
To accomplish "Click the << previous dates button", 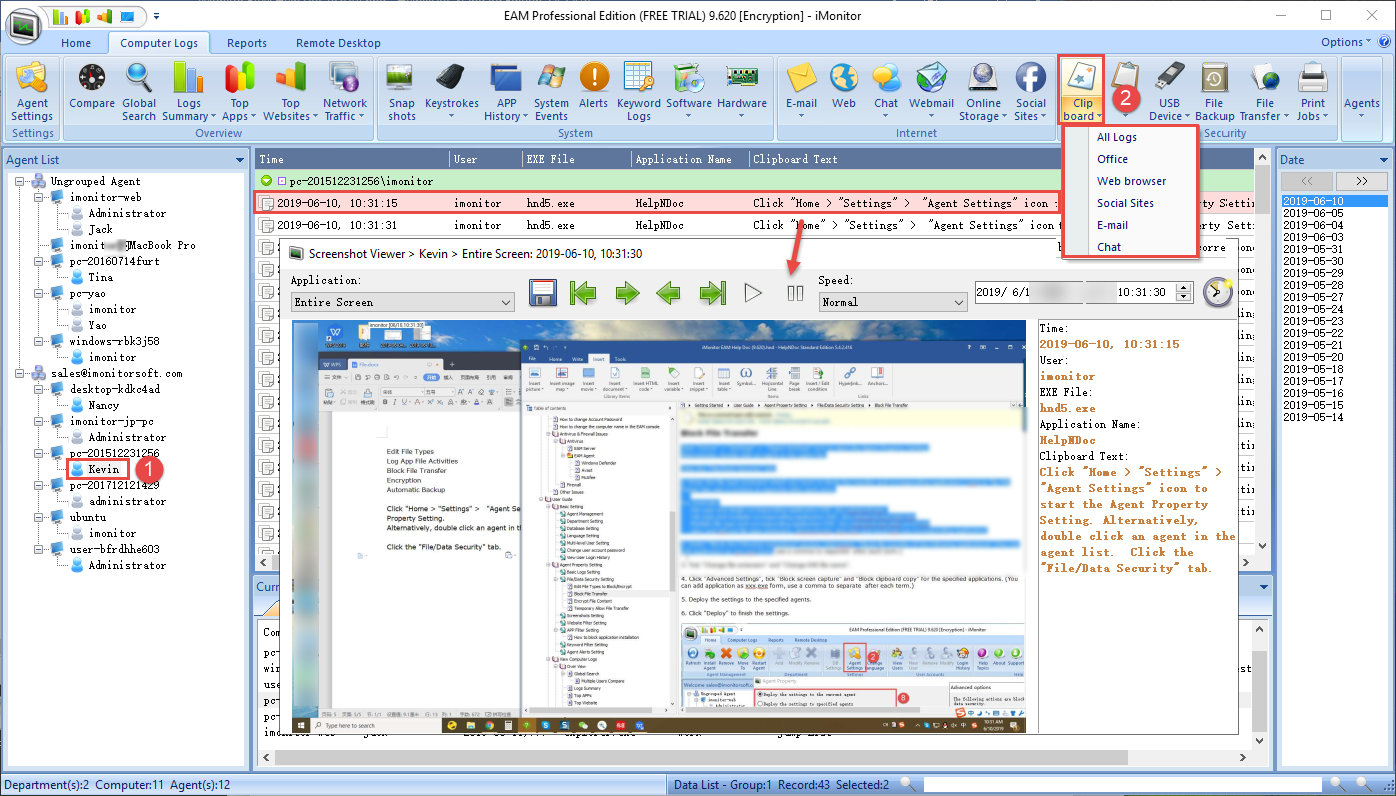I will pos(1305,181).
